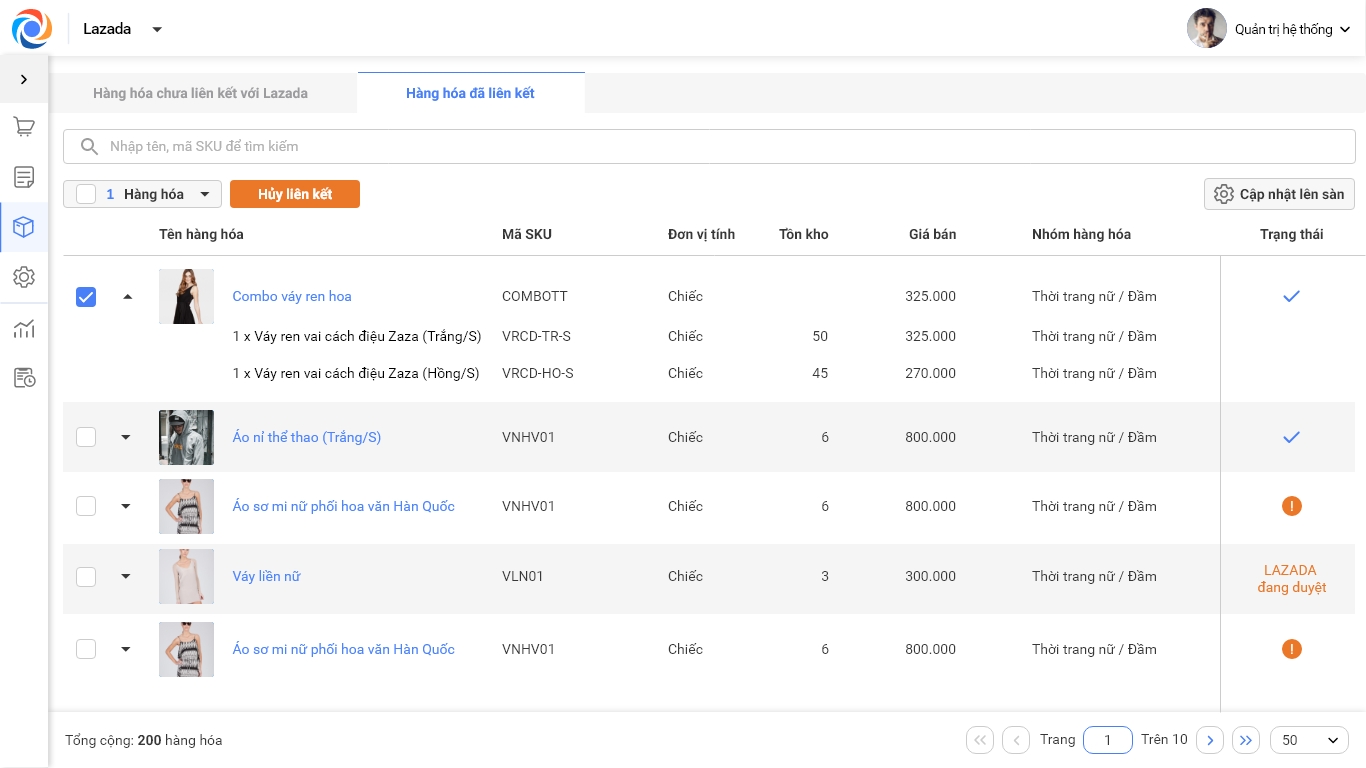Open the Váy liền nữ product thumbnail

pyautogui.click(x=186, y=576)
